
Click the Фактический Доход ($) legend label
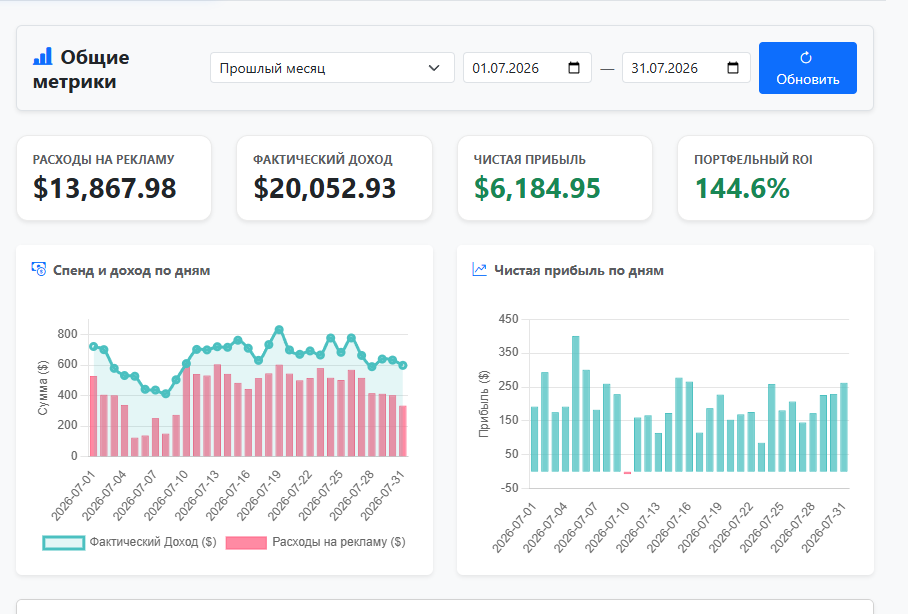[153, 542]
